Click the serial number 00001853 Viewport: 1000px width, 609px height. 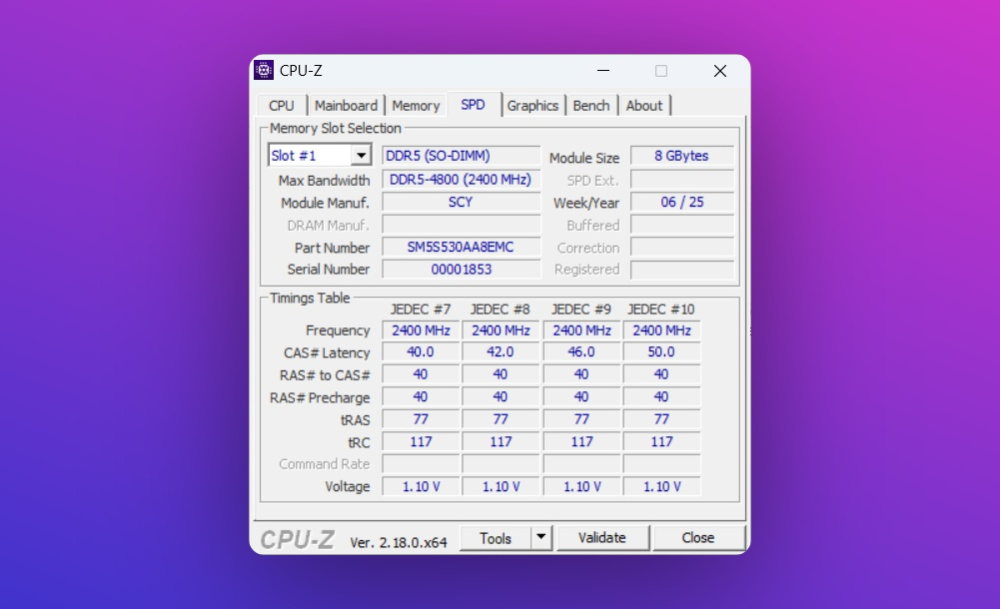[461, 270]
